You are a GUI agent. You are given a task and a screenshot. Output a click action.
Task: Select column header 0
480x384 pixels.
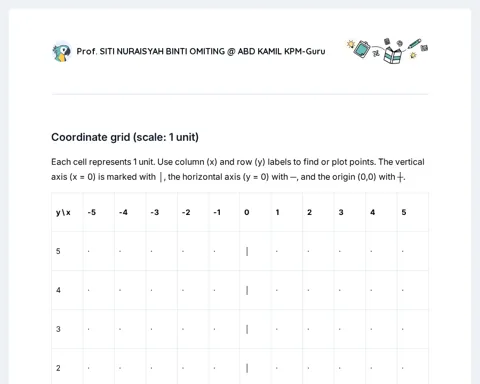click(255, 212)
